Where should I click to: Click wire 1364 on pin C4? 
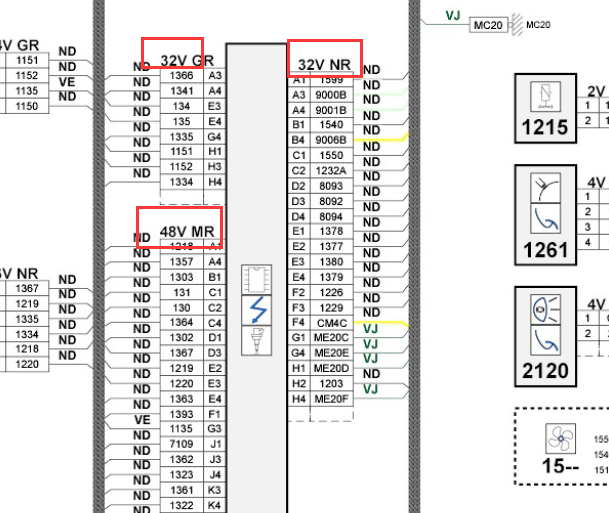point(182,322)
